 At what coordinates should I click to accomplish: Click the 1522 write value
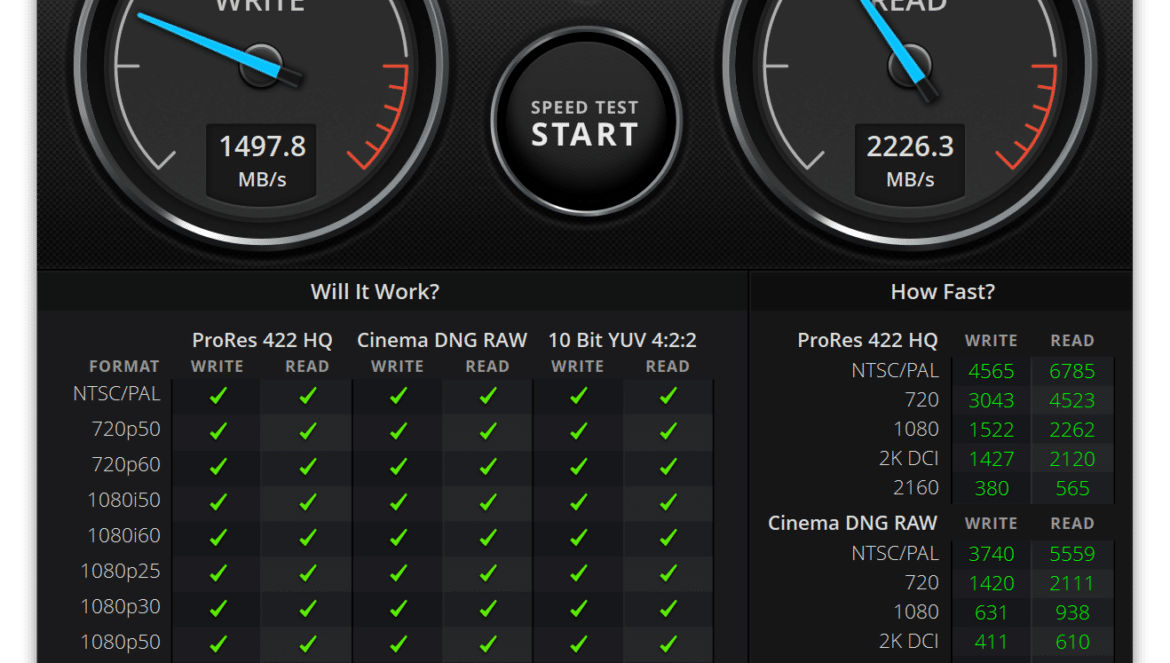click(x=991, y=430)
